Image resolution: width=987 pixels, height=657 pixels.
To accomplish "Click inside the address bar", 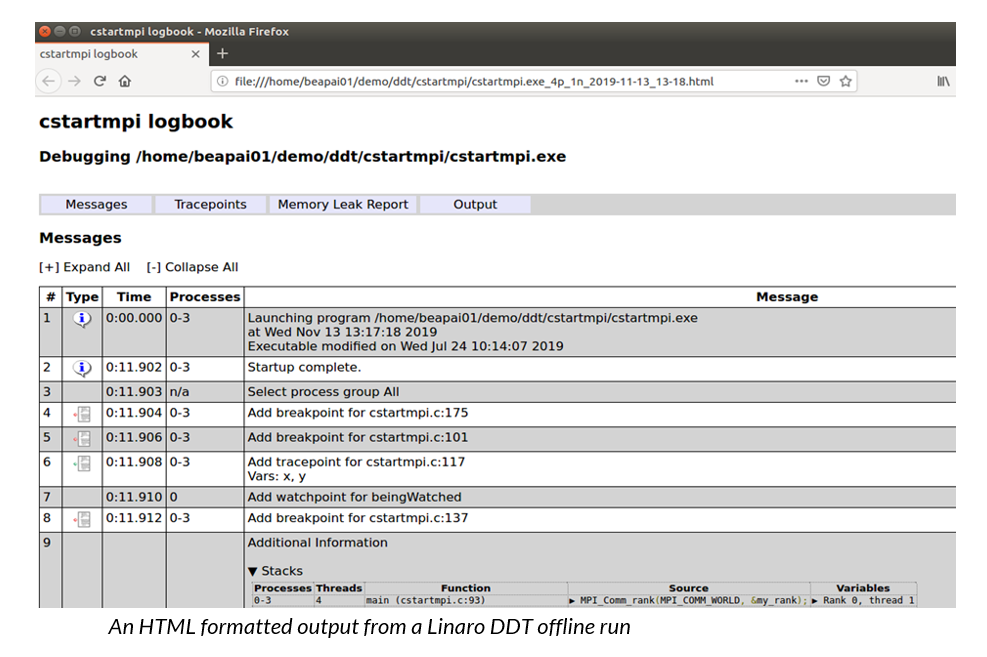I will tap(500, 81).
